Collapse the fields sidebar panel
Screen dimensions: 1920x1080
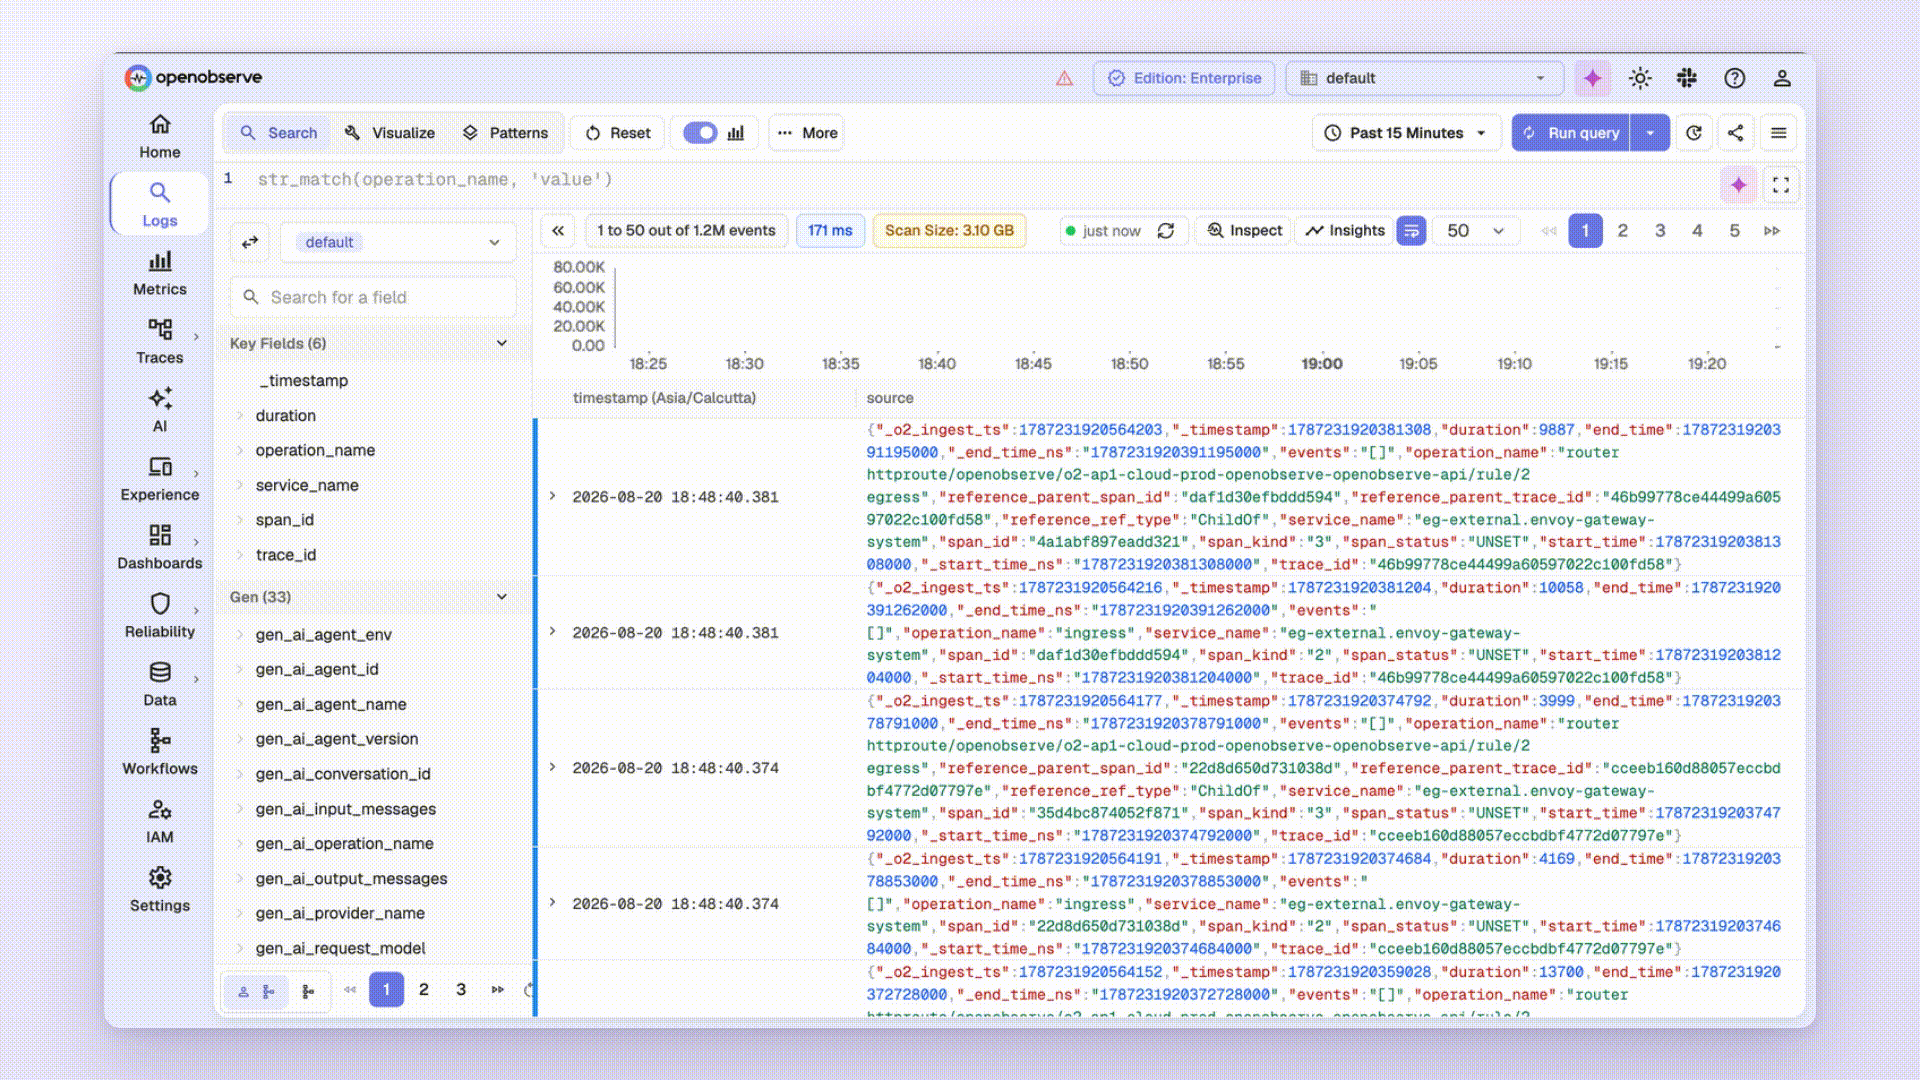tap(558, 231)
